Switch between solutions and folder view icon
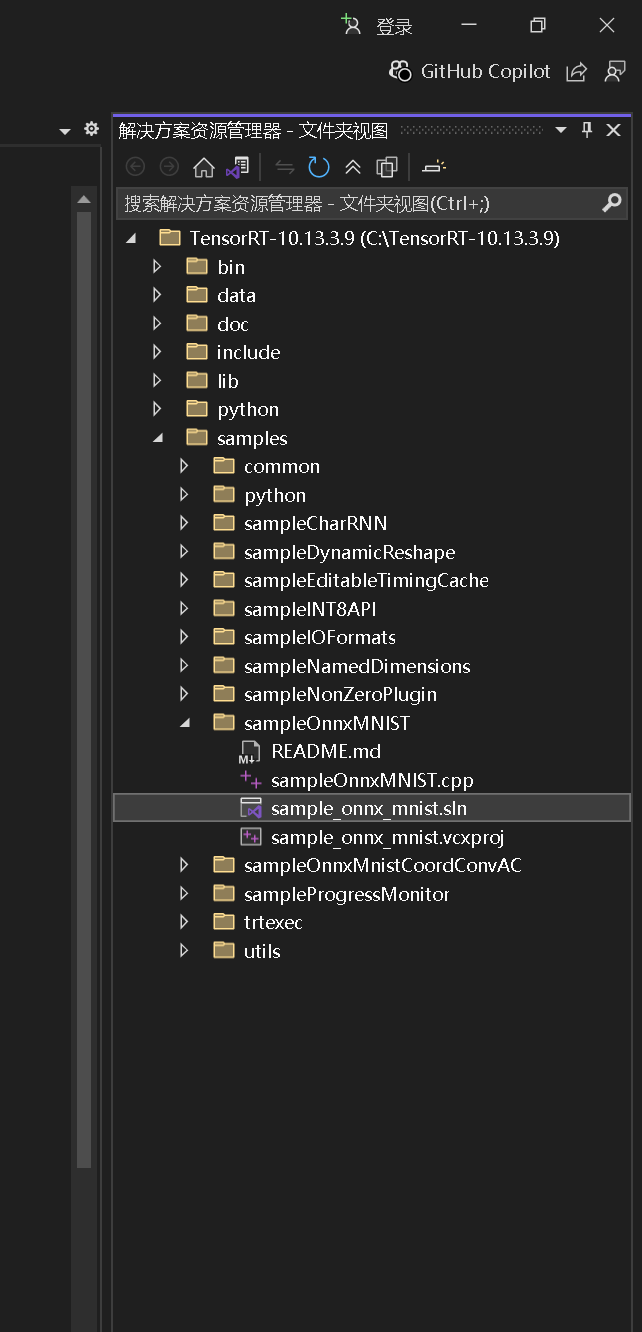The height and width of the screenshot is (1332, 642). tap(237, 167)
